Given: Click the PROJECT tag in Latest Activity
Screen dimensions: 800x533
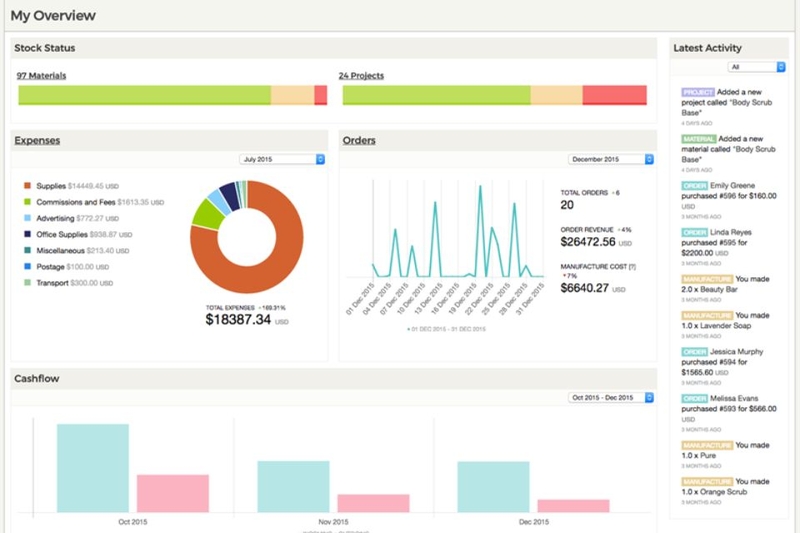Looking at the screenshot, I should 697,92.
